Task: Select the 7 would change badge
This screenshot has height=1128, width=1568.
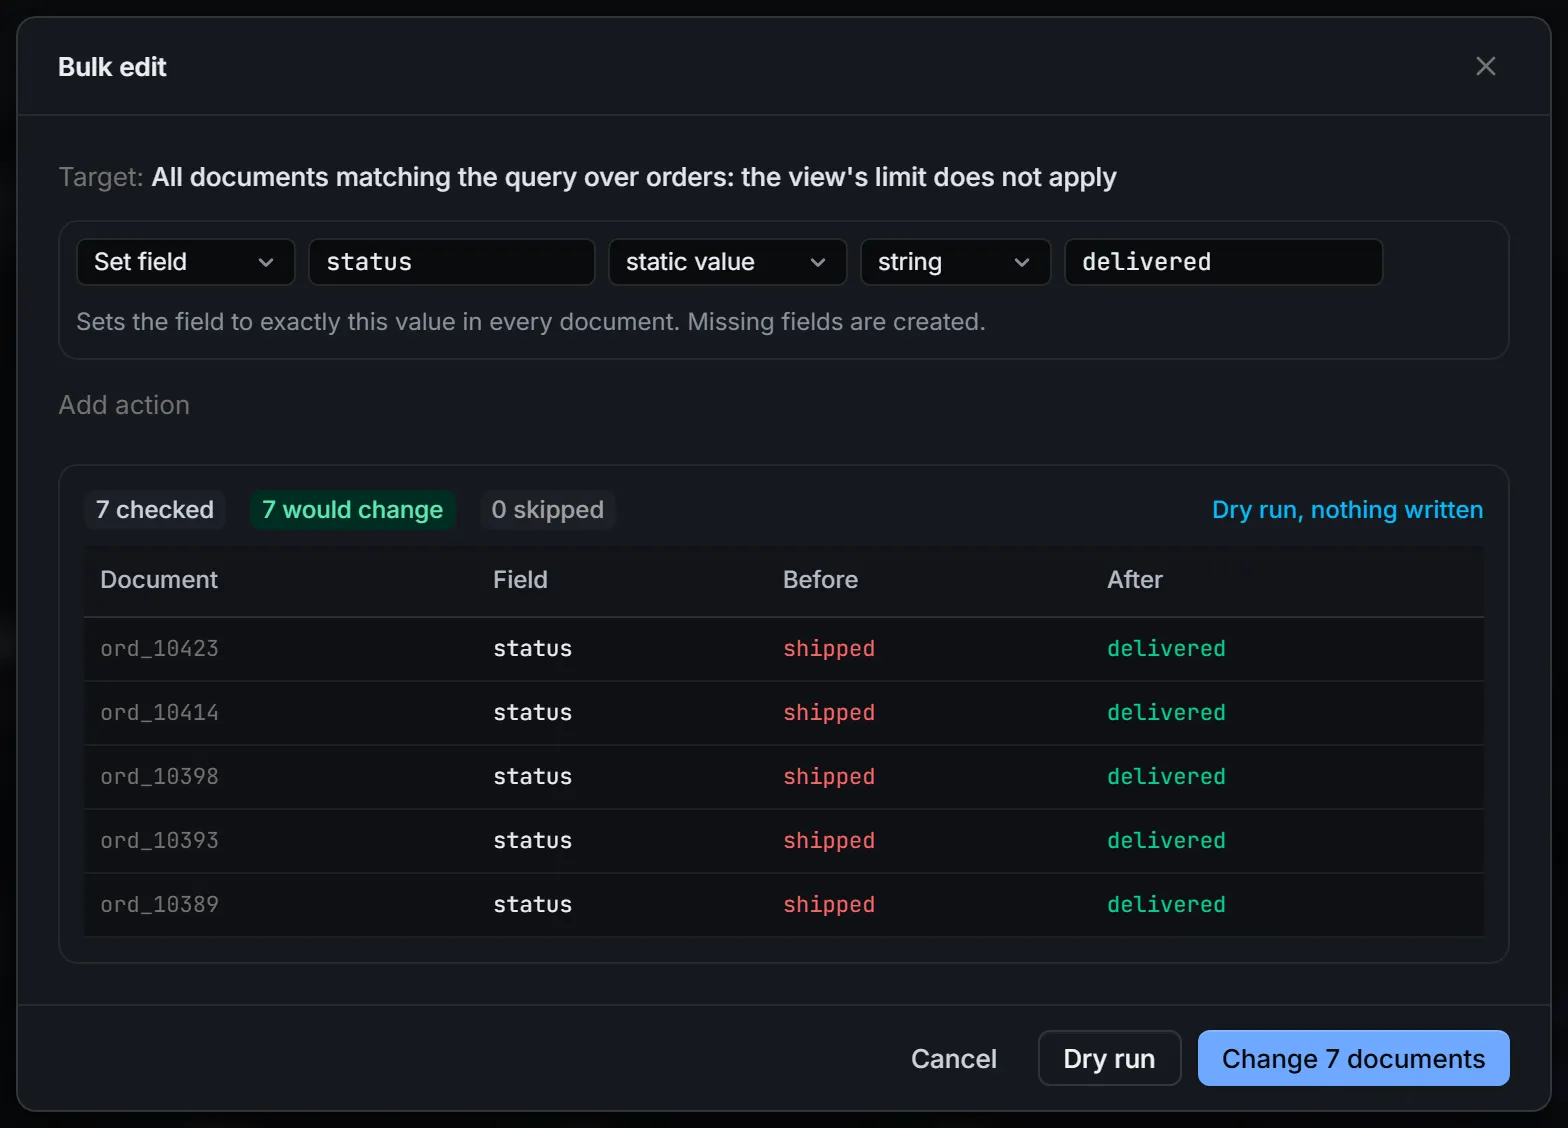Action: coord(352,510)
